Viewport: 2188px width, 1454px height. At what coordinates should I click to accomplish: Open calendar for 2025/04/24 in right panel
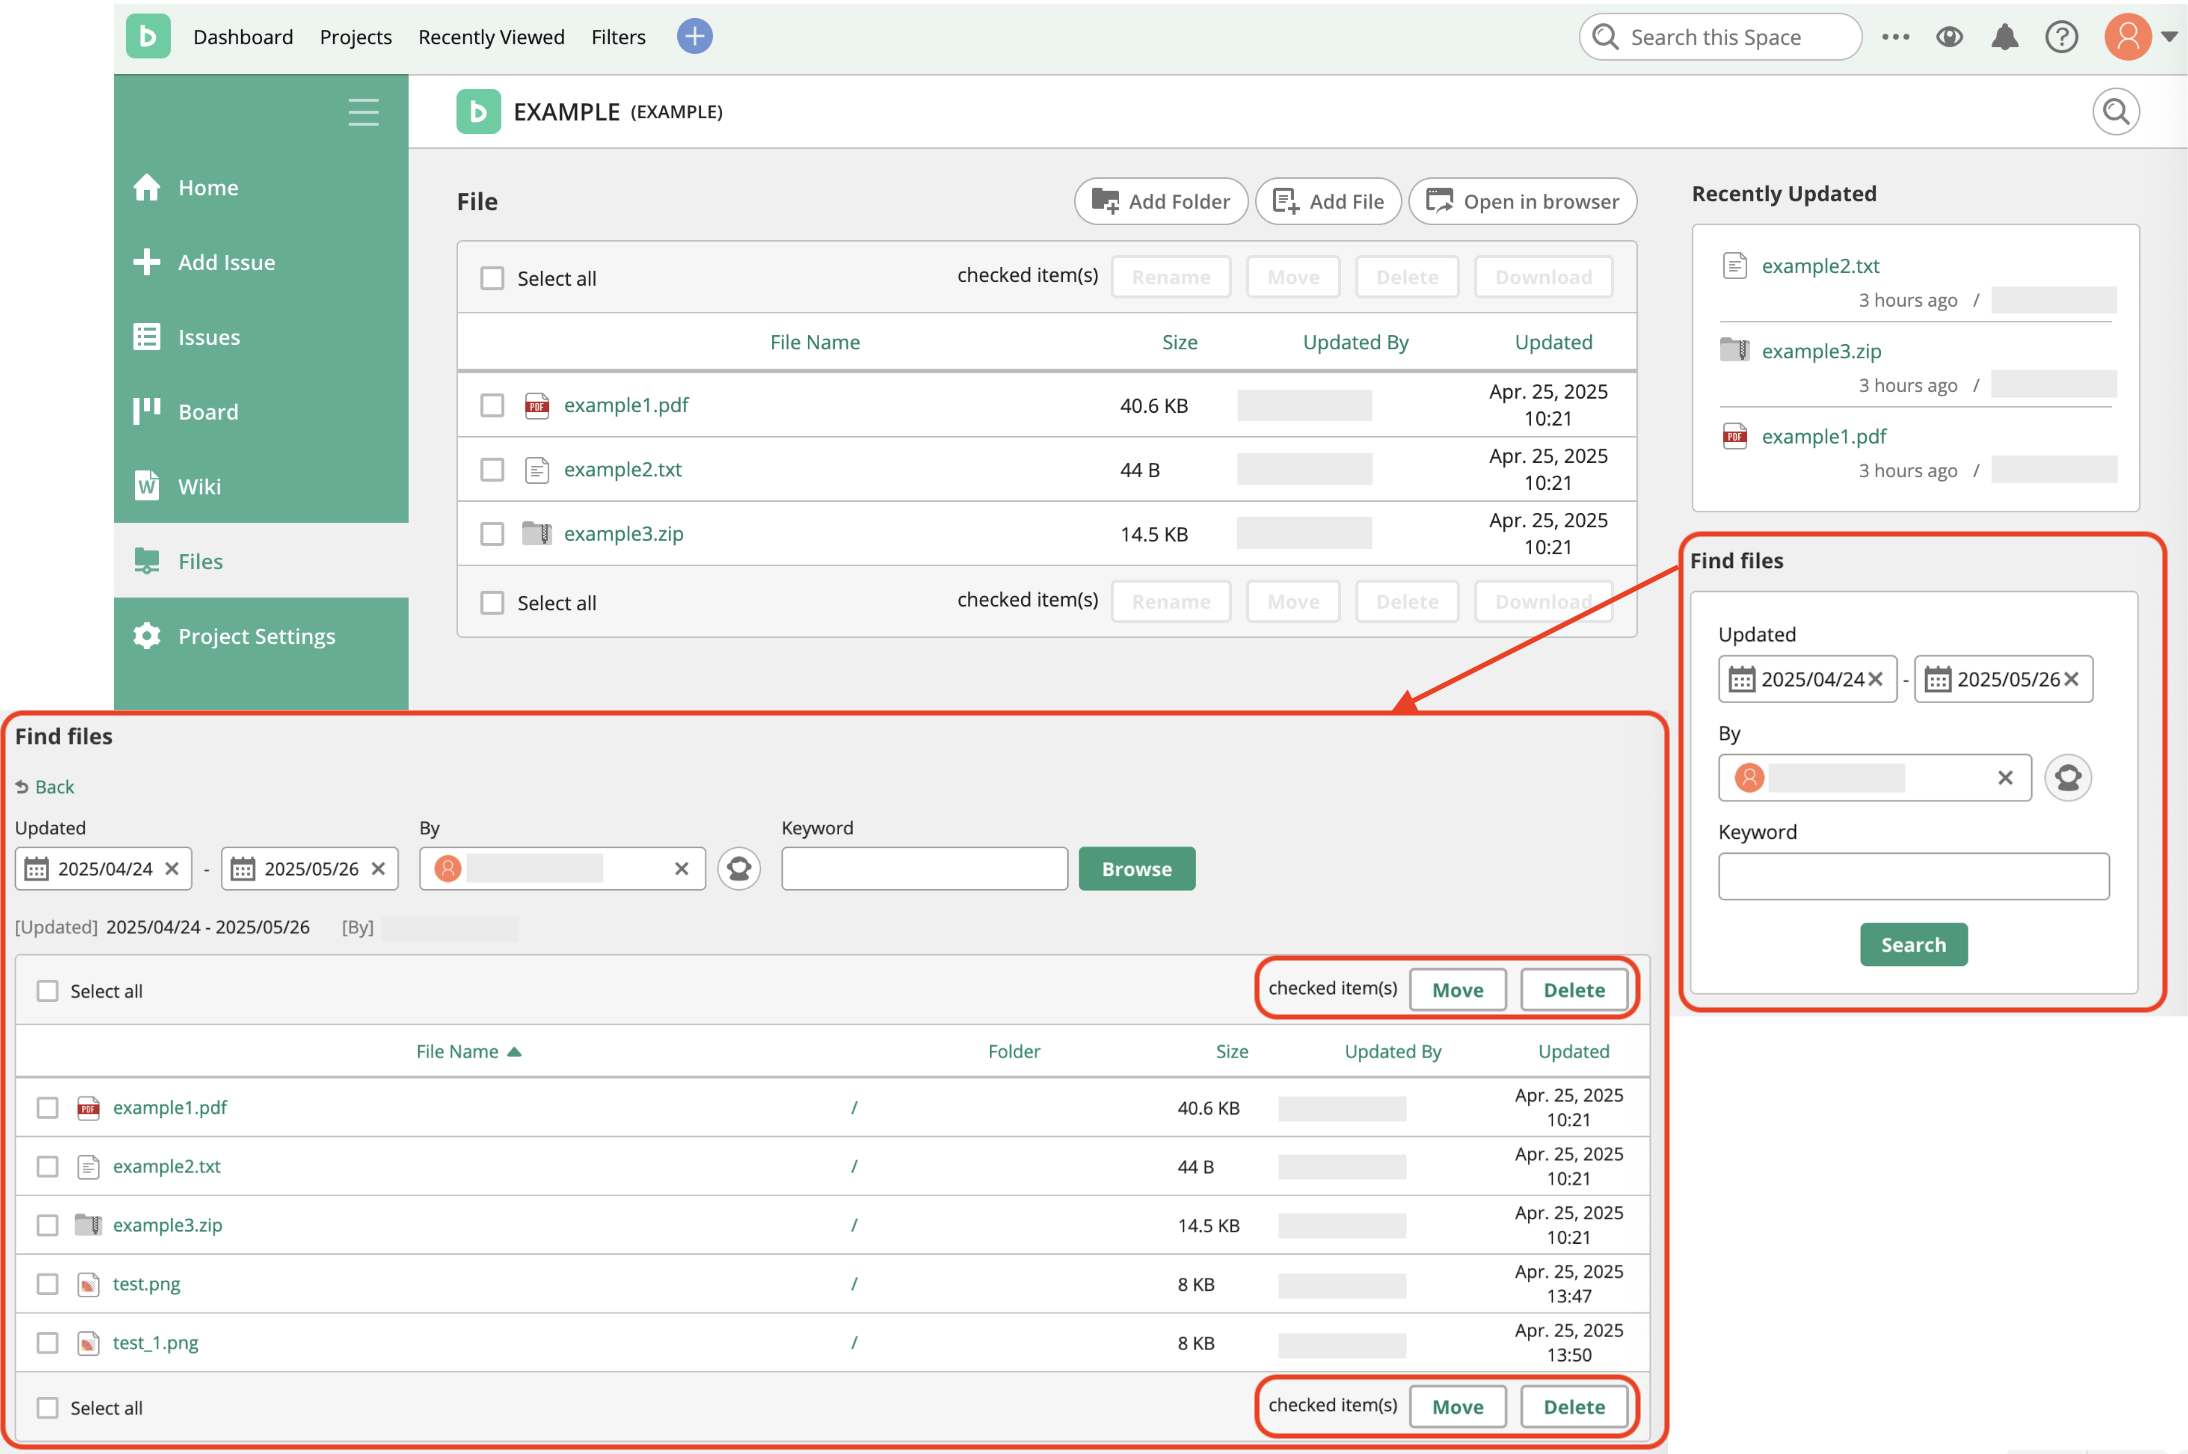click(x=1741, y=679)
